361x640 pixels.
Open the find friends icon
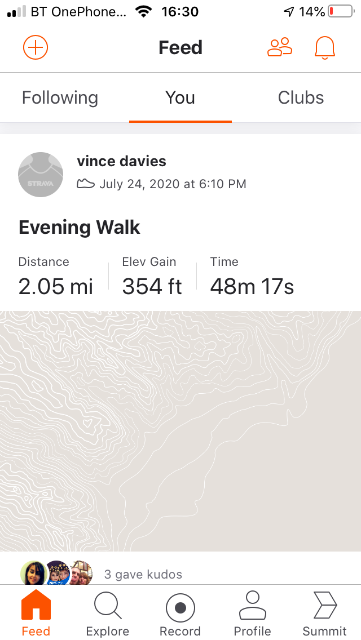[x=280, y=47]
